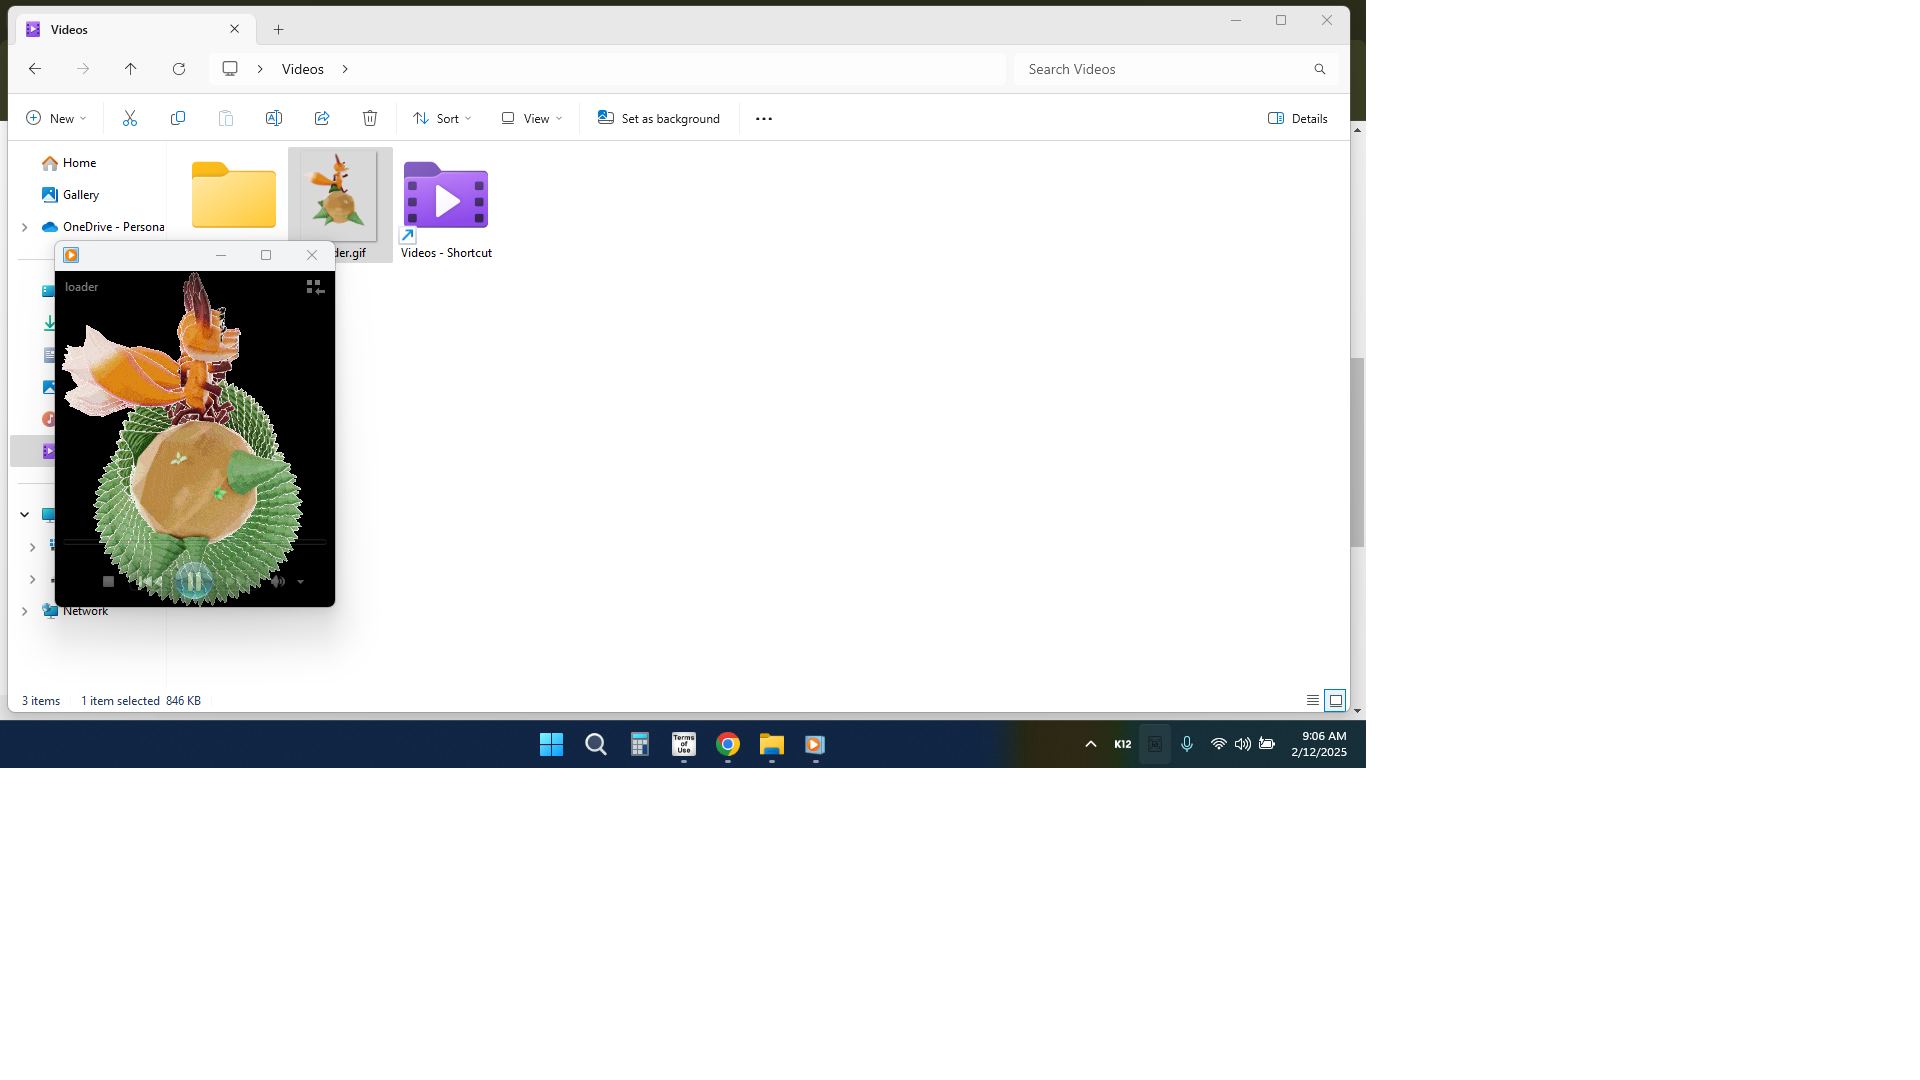The width and height of the screenshot is (1920, 1080).
Task: Click the Windows Media Player title bar icon
Action: (71, 255)
